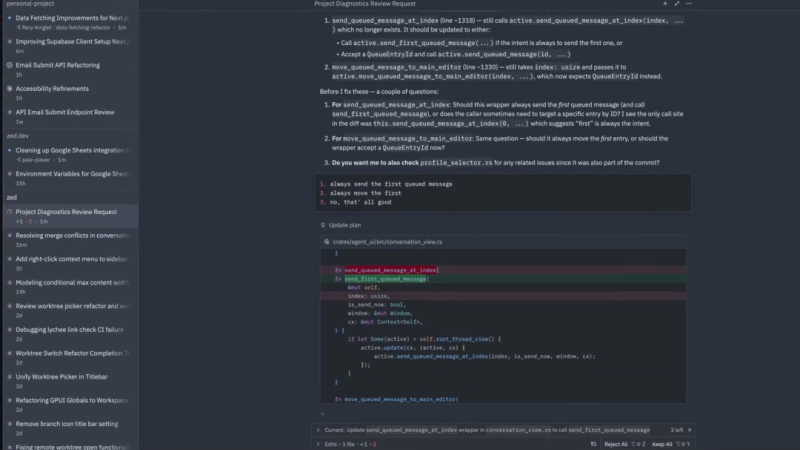Open thread Fixing remote worktree open functionality
This screenshot has width=800, height=450.
coord(70,447)
